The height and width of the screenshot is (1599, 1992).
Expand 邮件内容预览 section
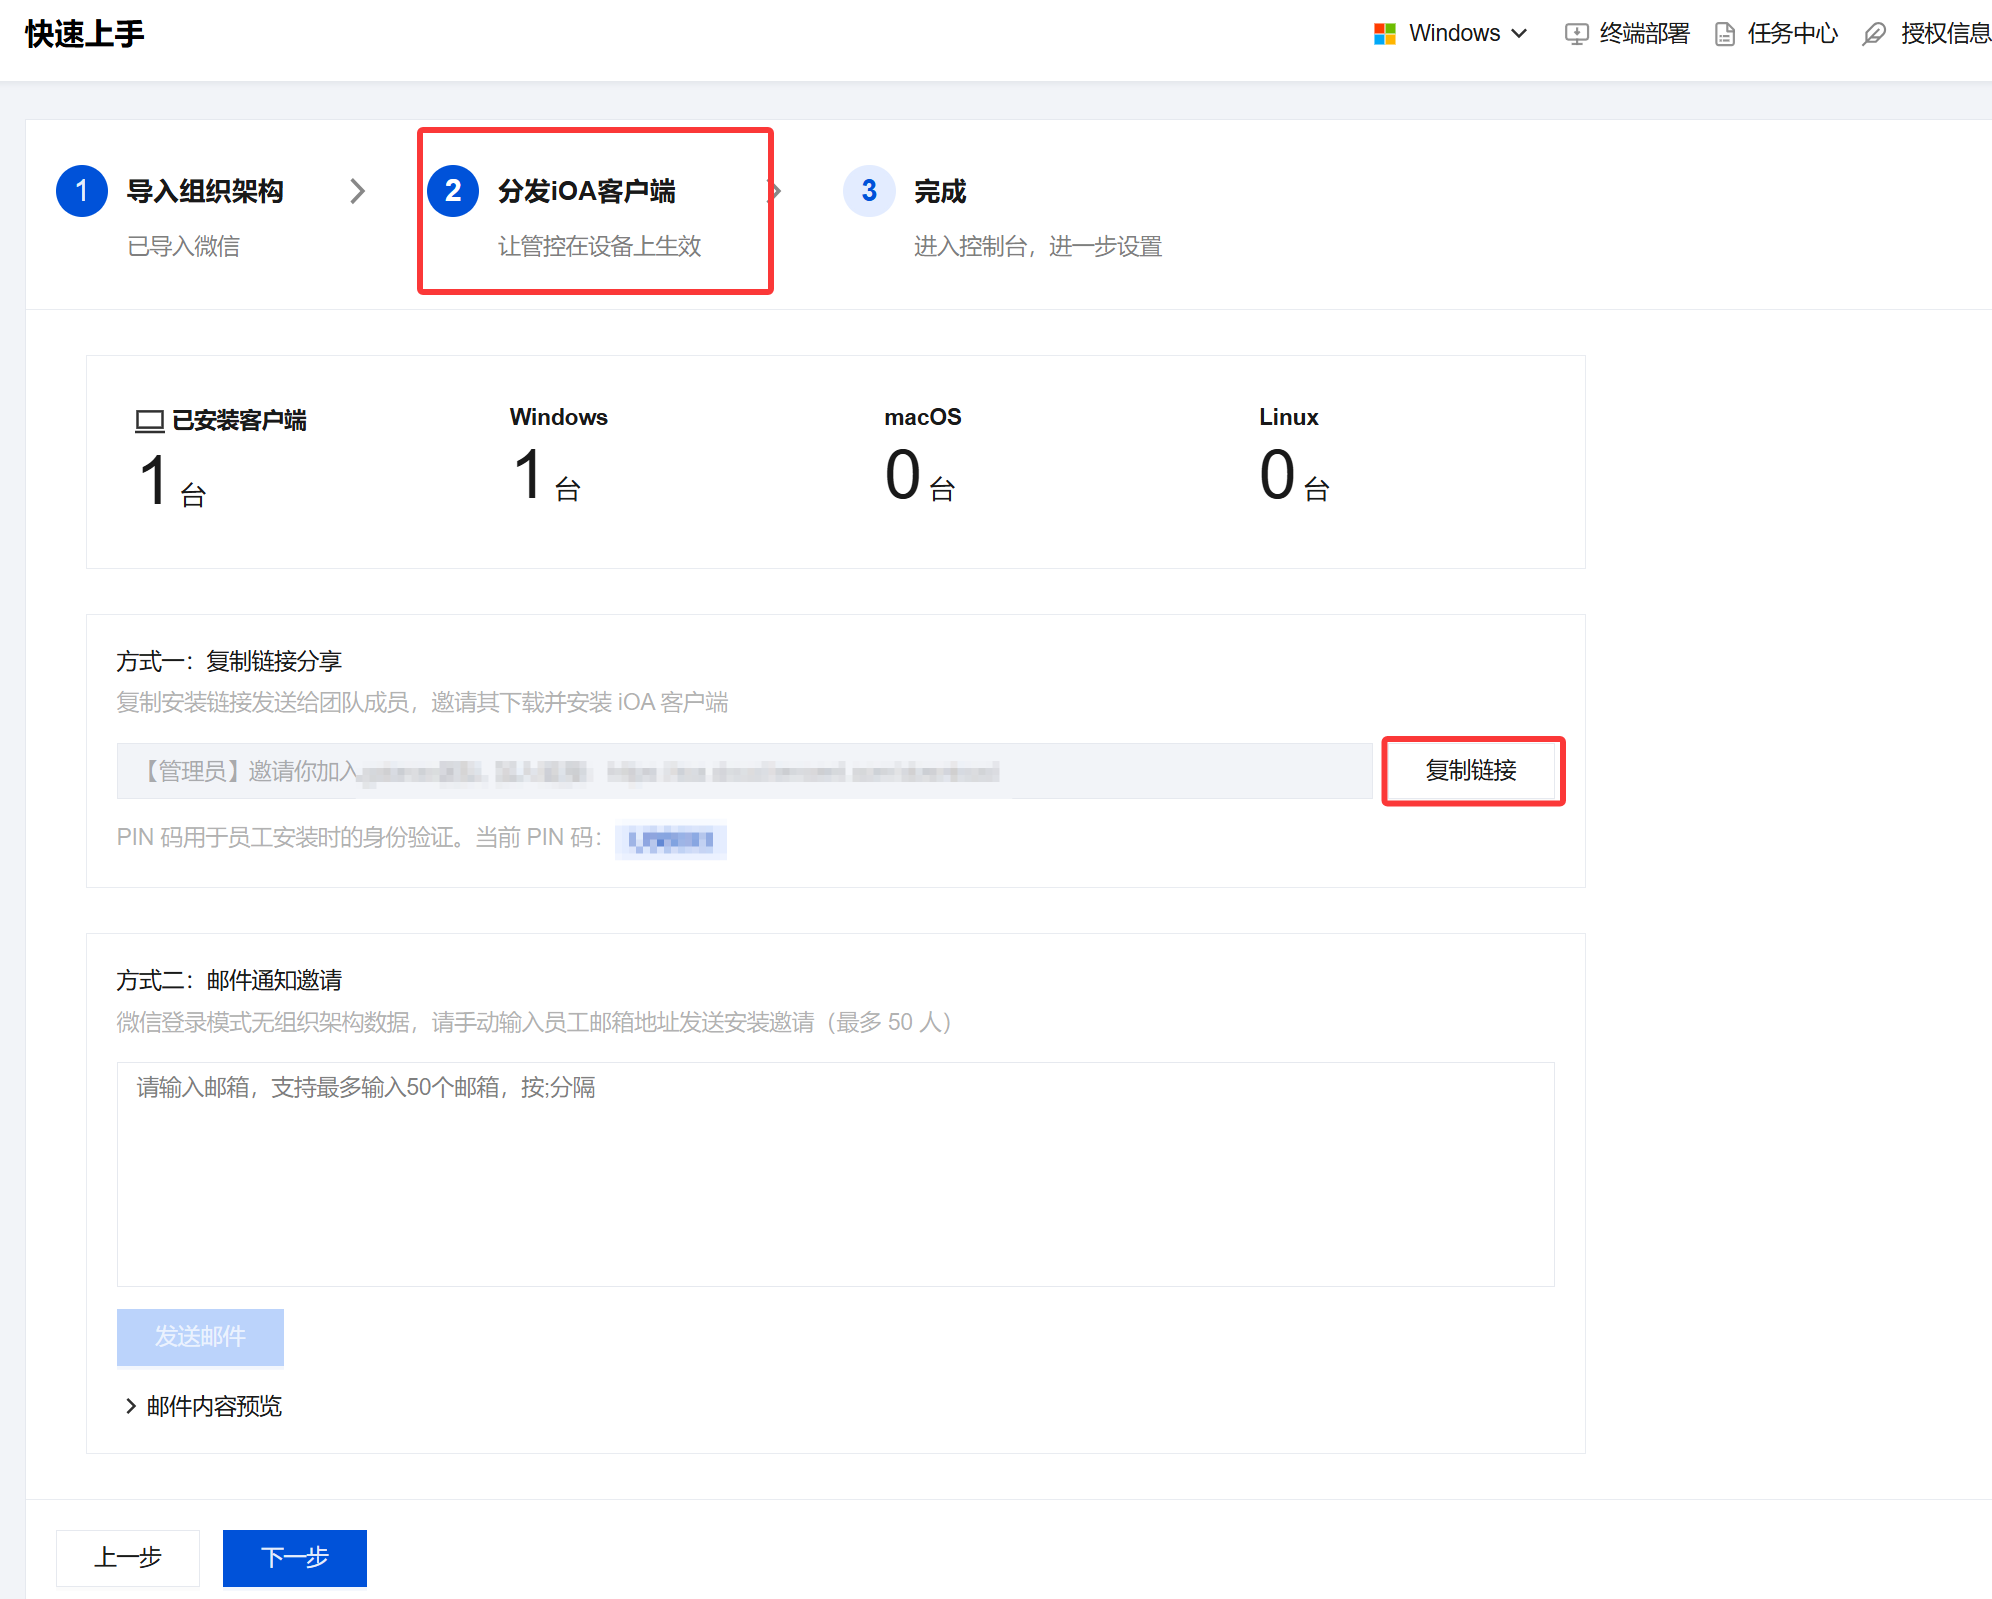(x=203, y=1406)
